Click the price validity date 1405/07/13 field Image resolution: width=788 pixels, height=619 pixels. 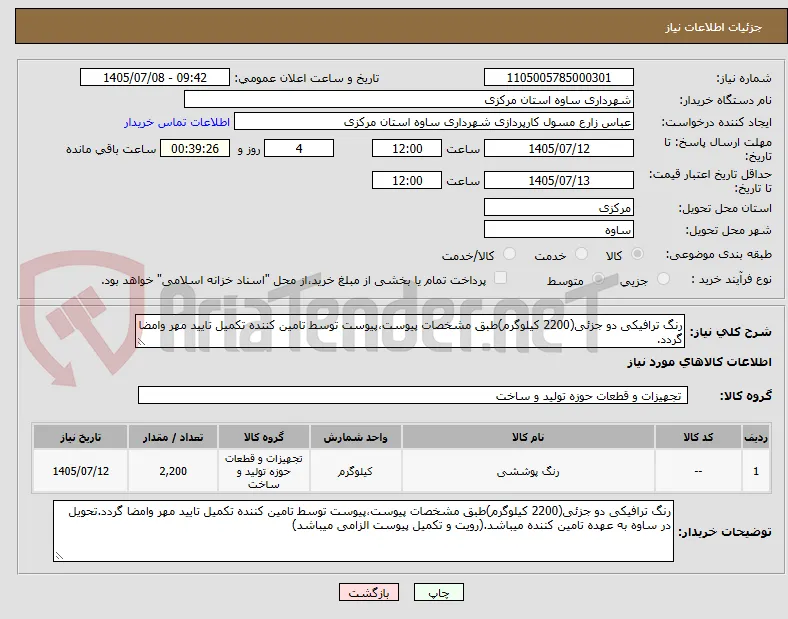point(558,180)
